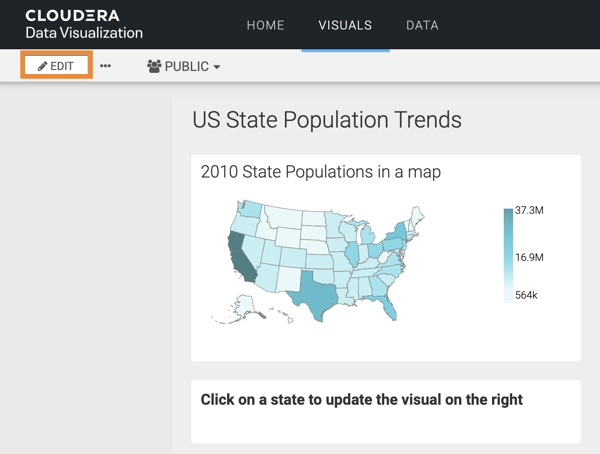The image size is (600, 454).
Task: Go to the HOME tab
Action: pyautogui.click(x=265, y=25)
